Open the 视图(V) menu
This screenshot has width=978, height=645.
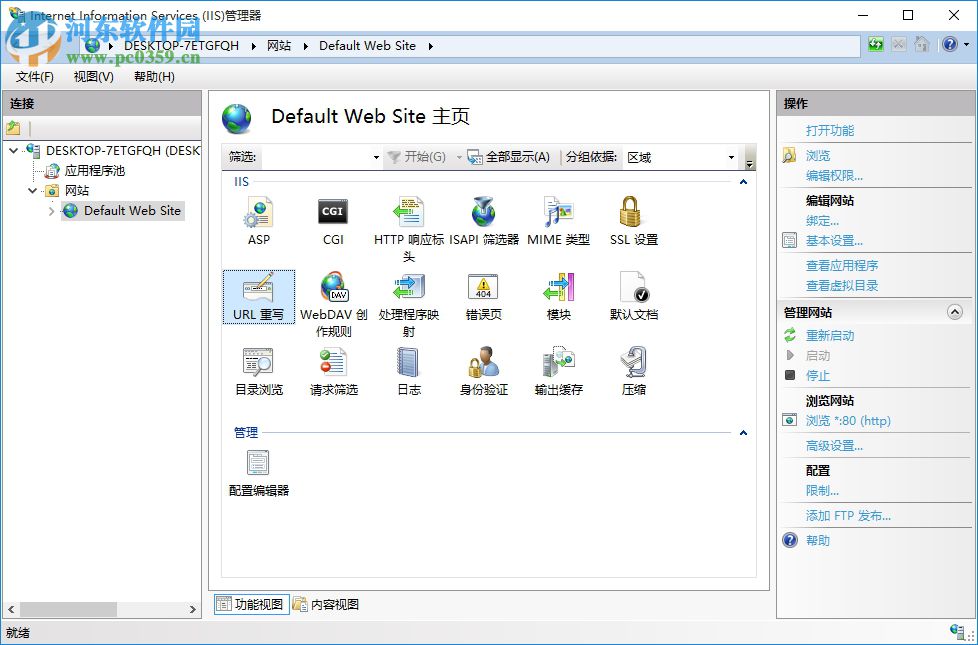click(92, 76)
